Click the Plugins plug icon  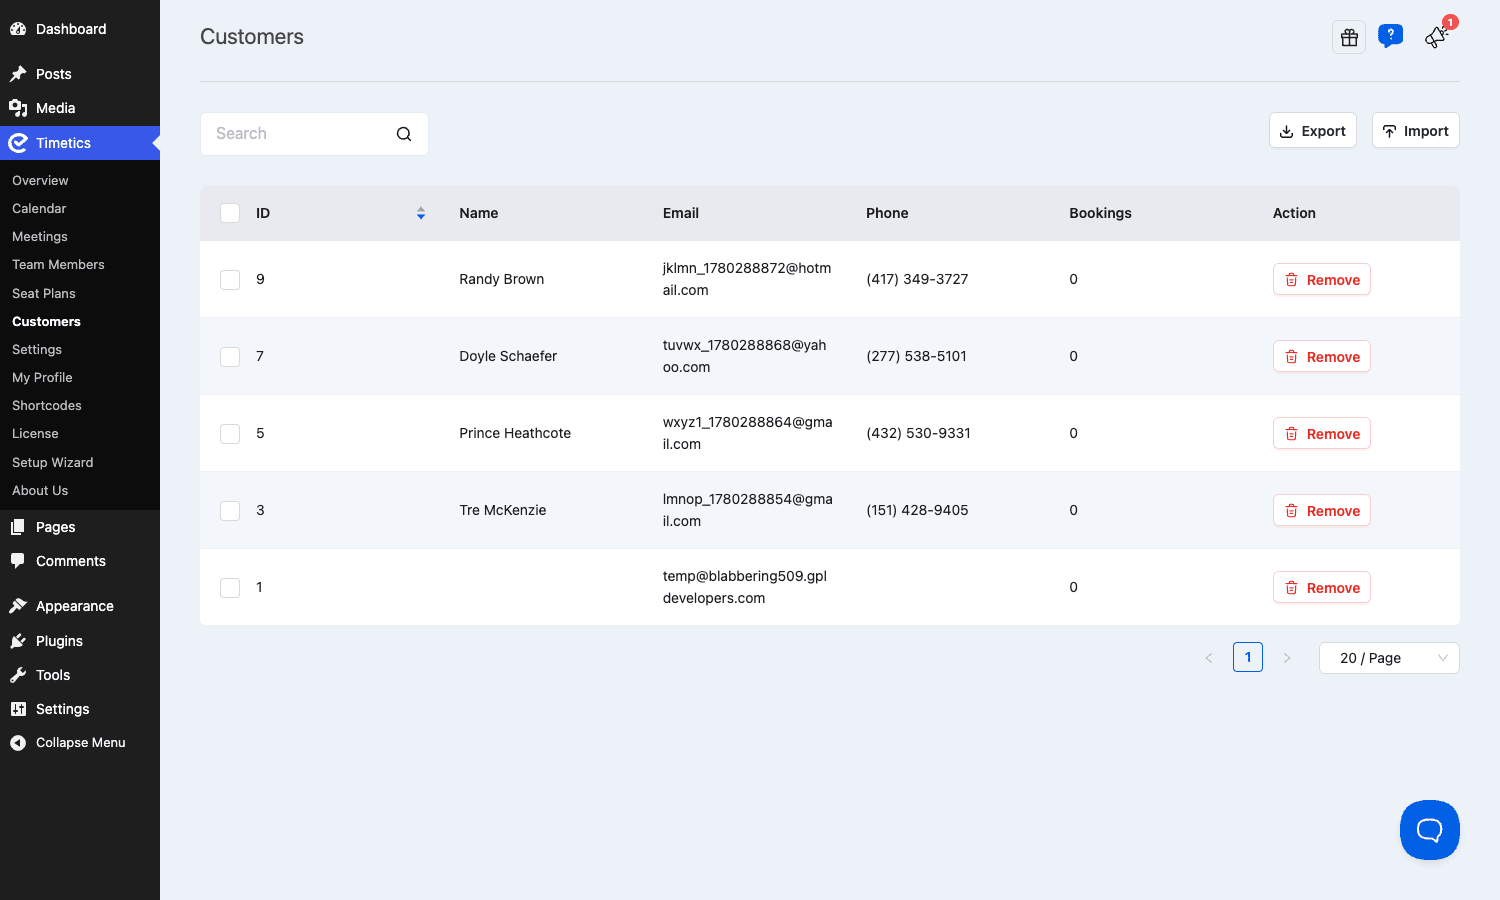(18, 641)
